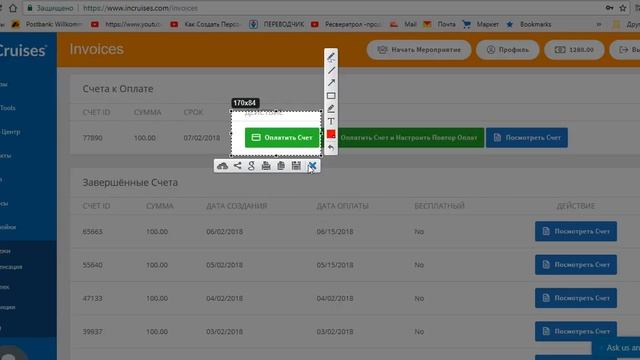Open Tools in the left sidebar
This screenshot has width=640, height=360.
(8, 108)
